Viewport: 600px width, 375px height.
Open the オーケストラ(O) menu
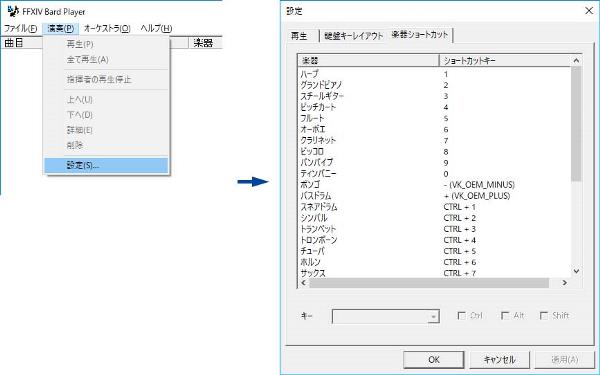tap(107, 28)
